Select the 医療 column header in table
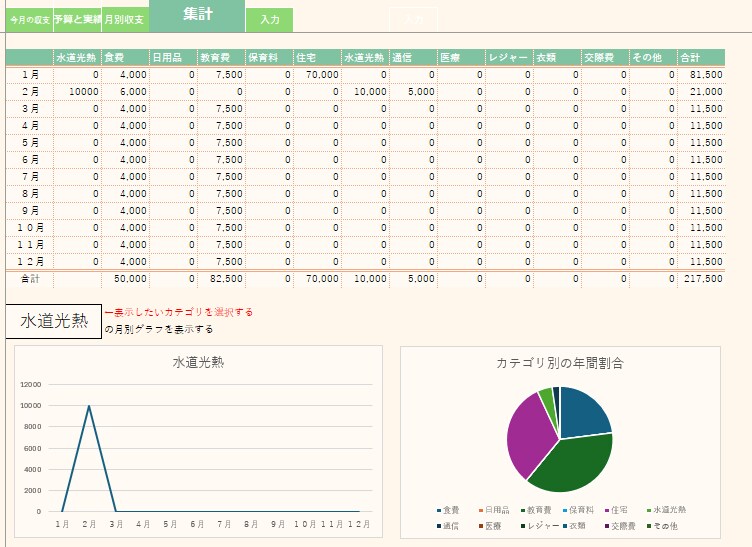Screen dimensions: 752x547 tap(461, 58)
